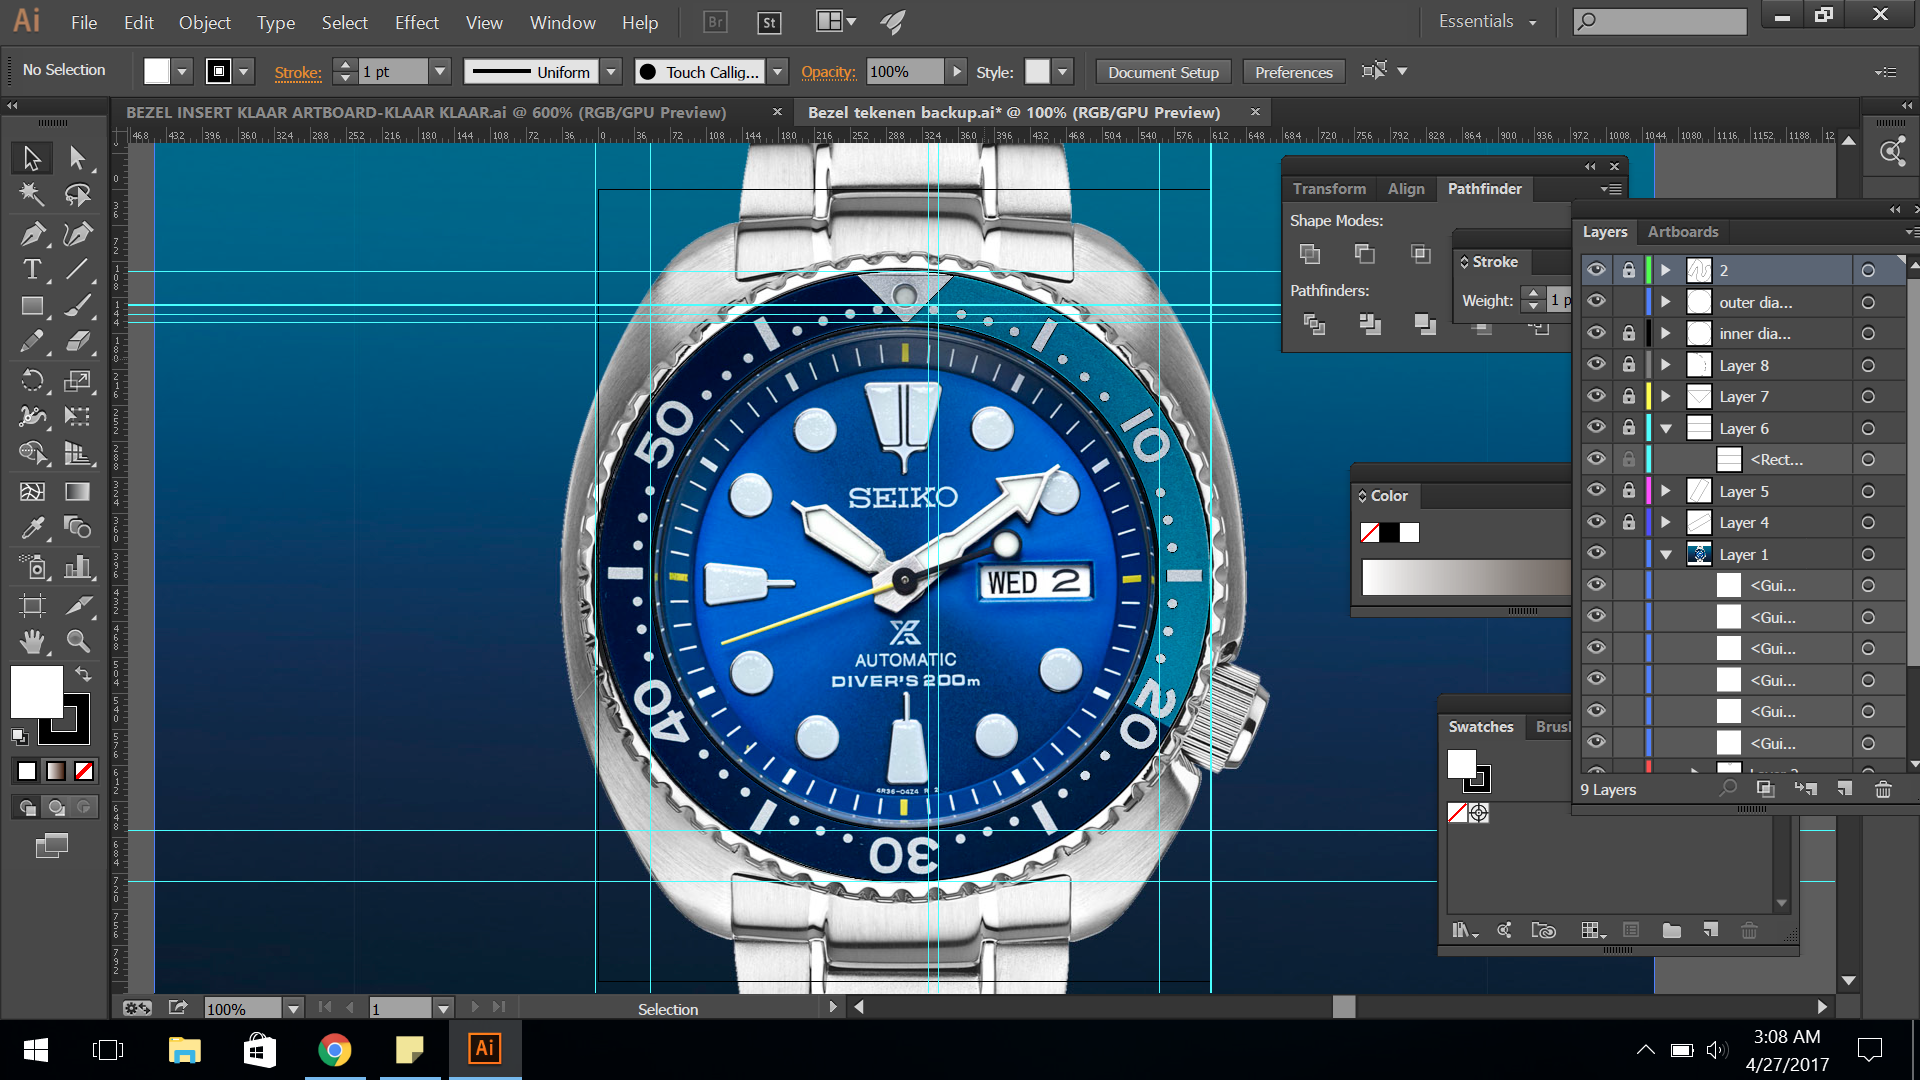Hide inner dia layer eye
The width and height of the screenshot is (1920, 1080).
(1596, 333)
